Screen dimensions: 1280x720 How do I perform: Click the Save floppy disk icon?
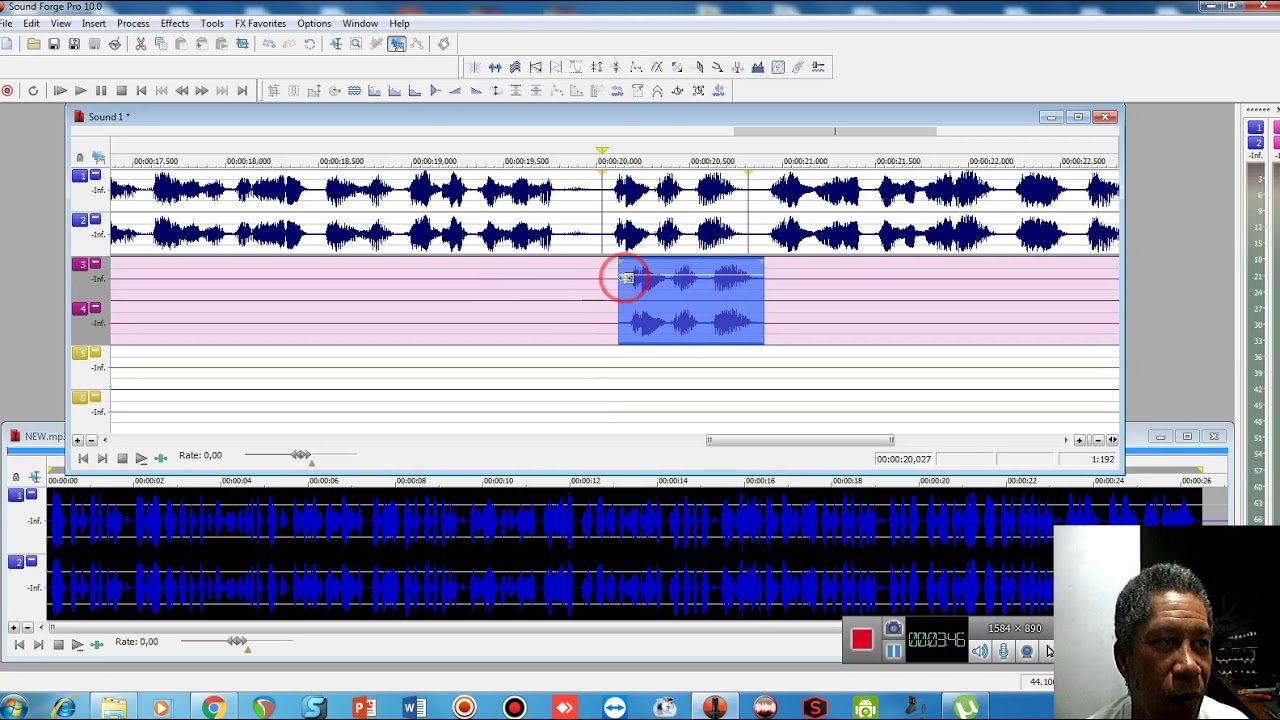pos(54,44)
